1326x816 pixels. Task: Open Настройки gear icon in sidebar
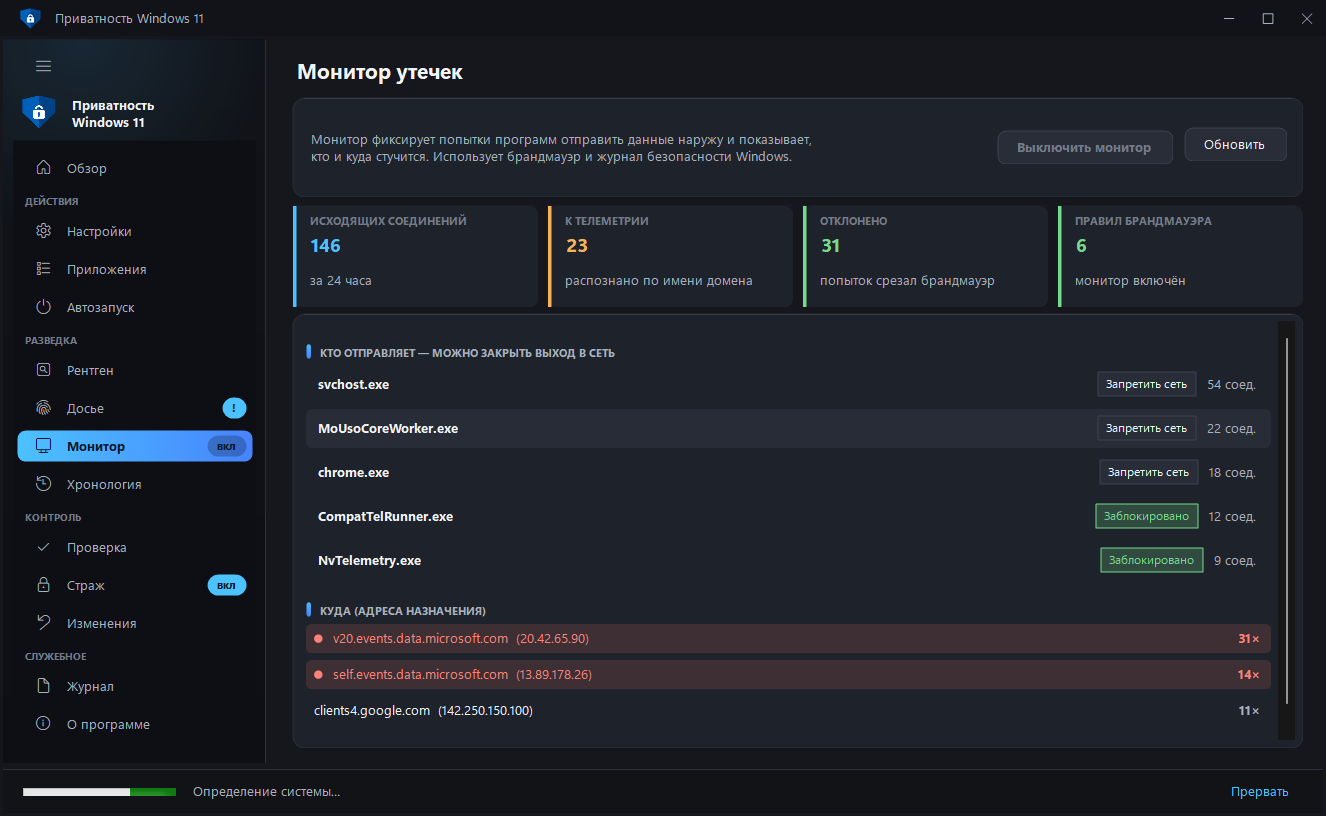(x=43, y=231)
